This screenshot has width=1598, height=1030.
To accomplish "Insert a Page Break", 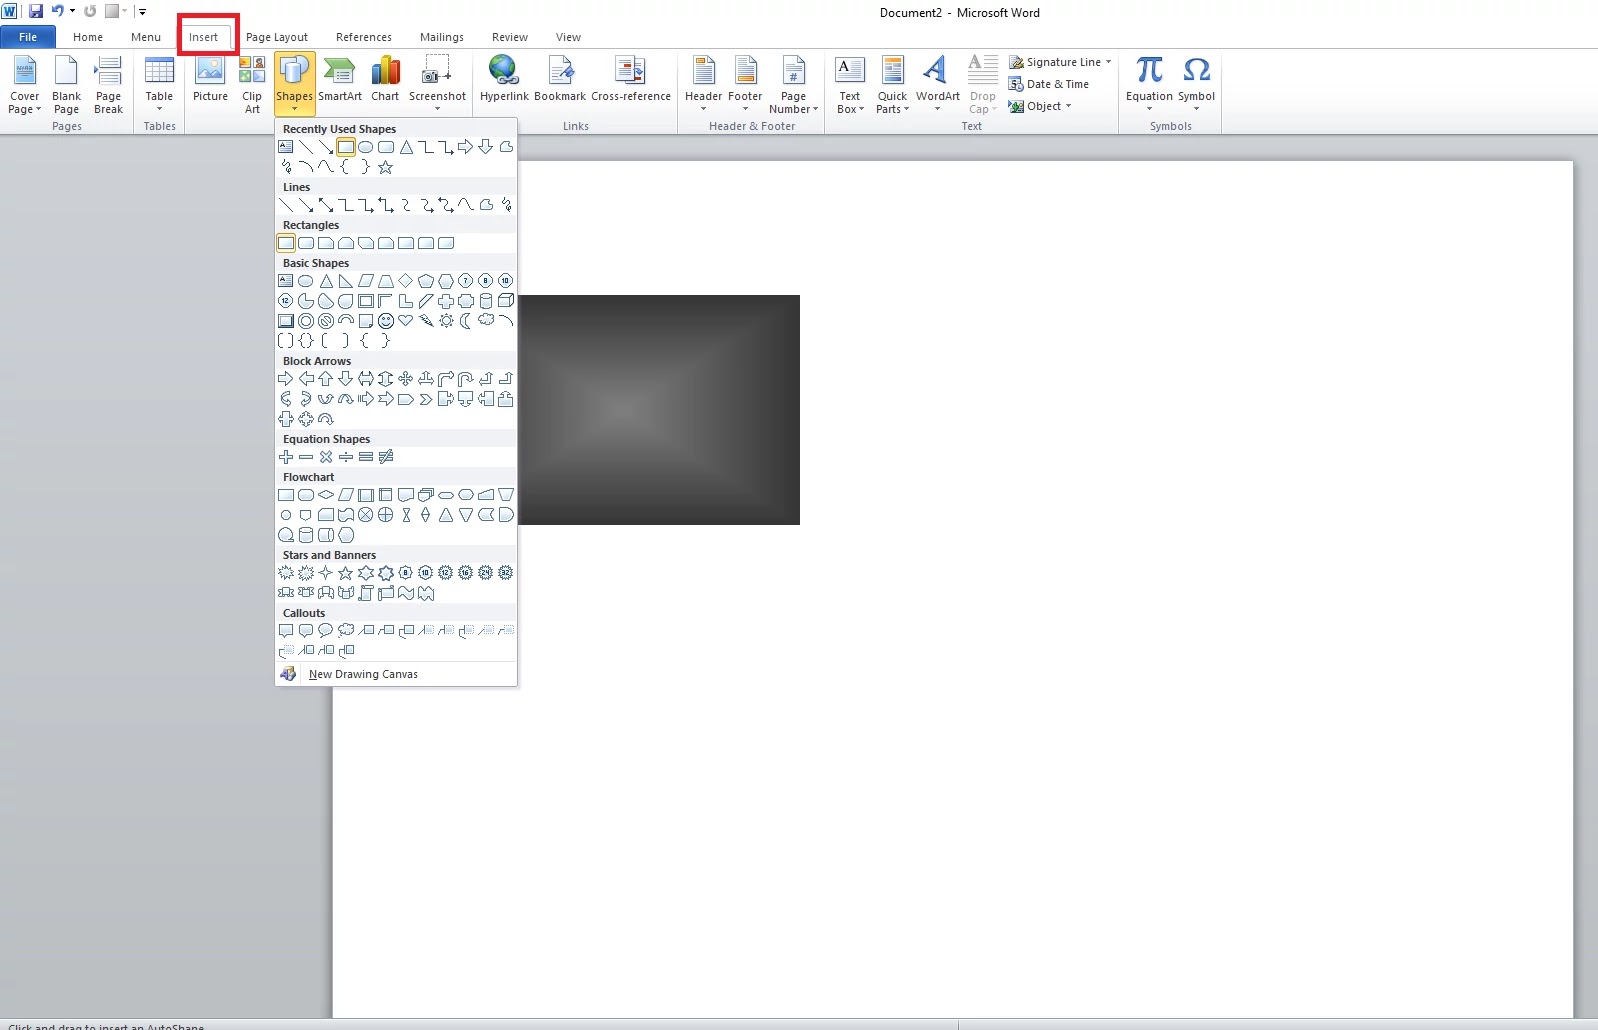I will point(108,85).
